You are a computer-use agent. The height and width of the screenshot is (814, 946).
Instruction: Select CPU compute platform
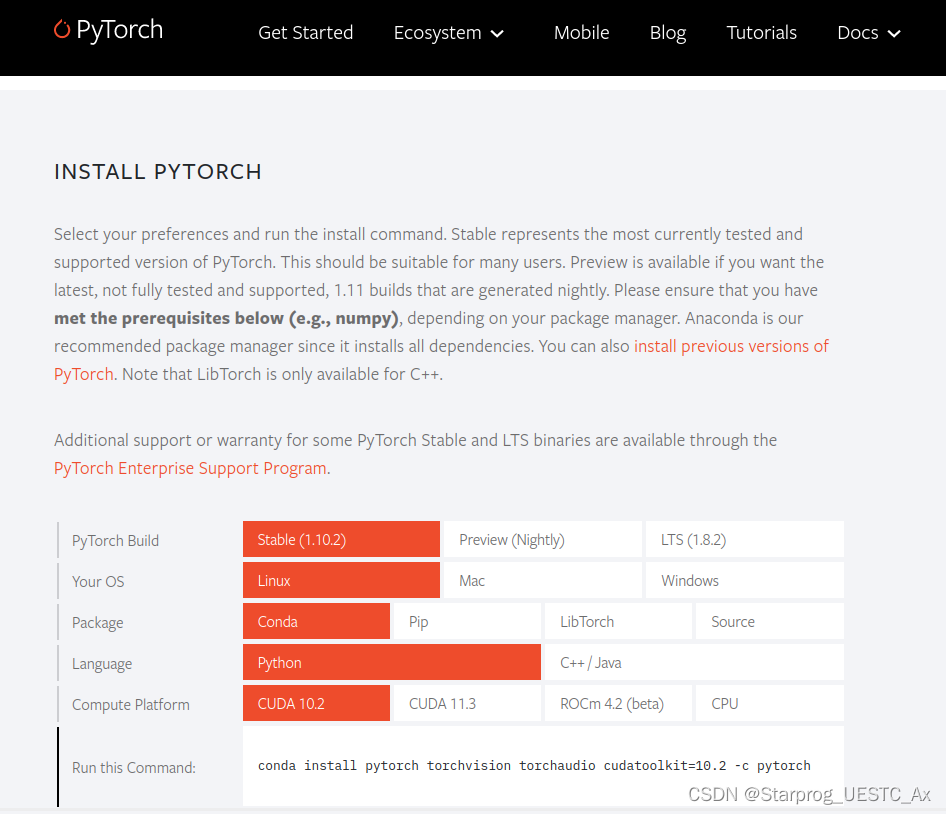coord(769,703)
